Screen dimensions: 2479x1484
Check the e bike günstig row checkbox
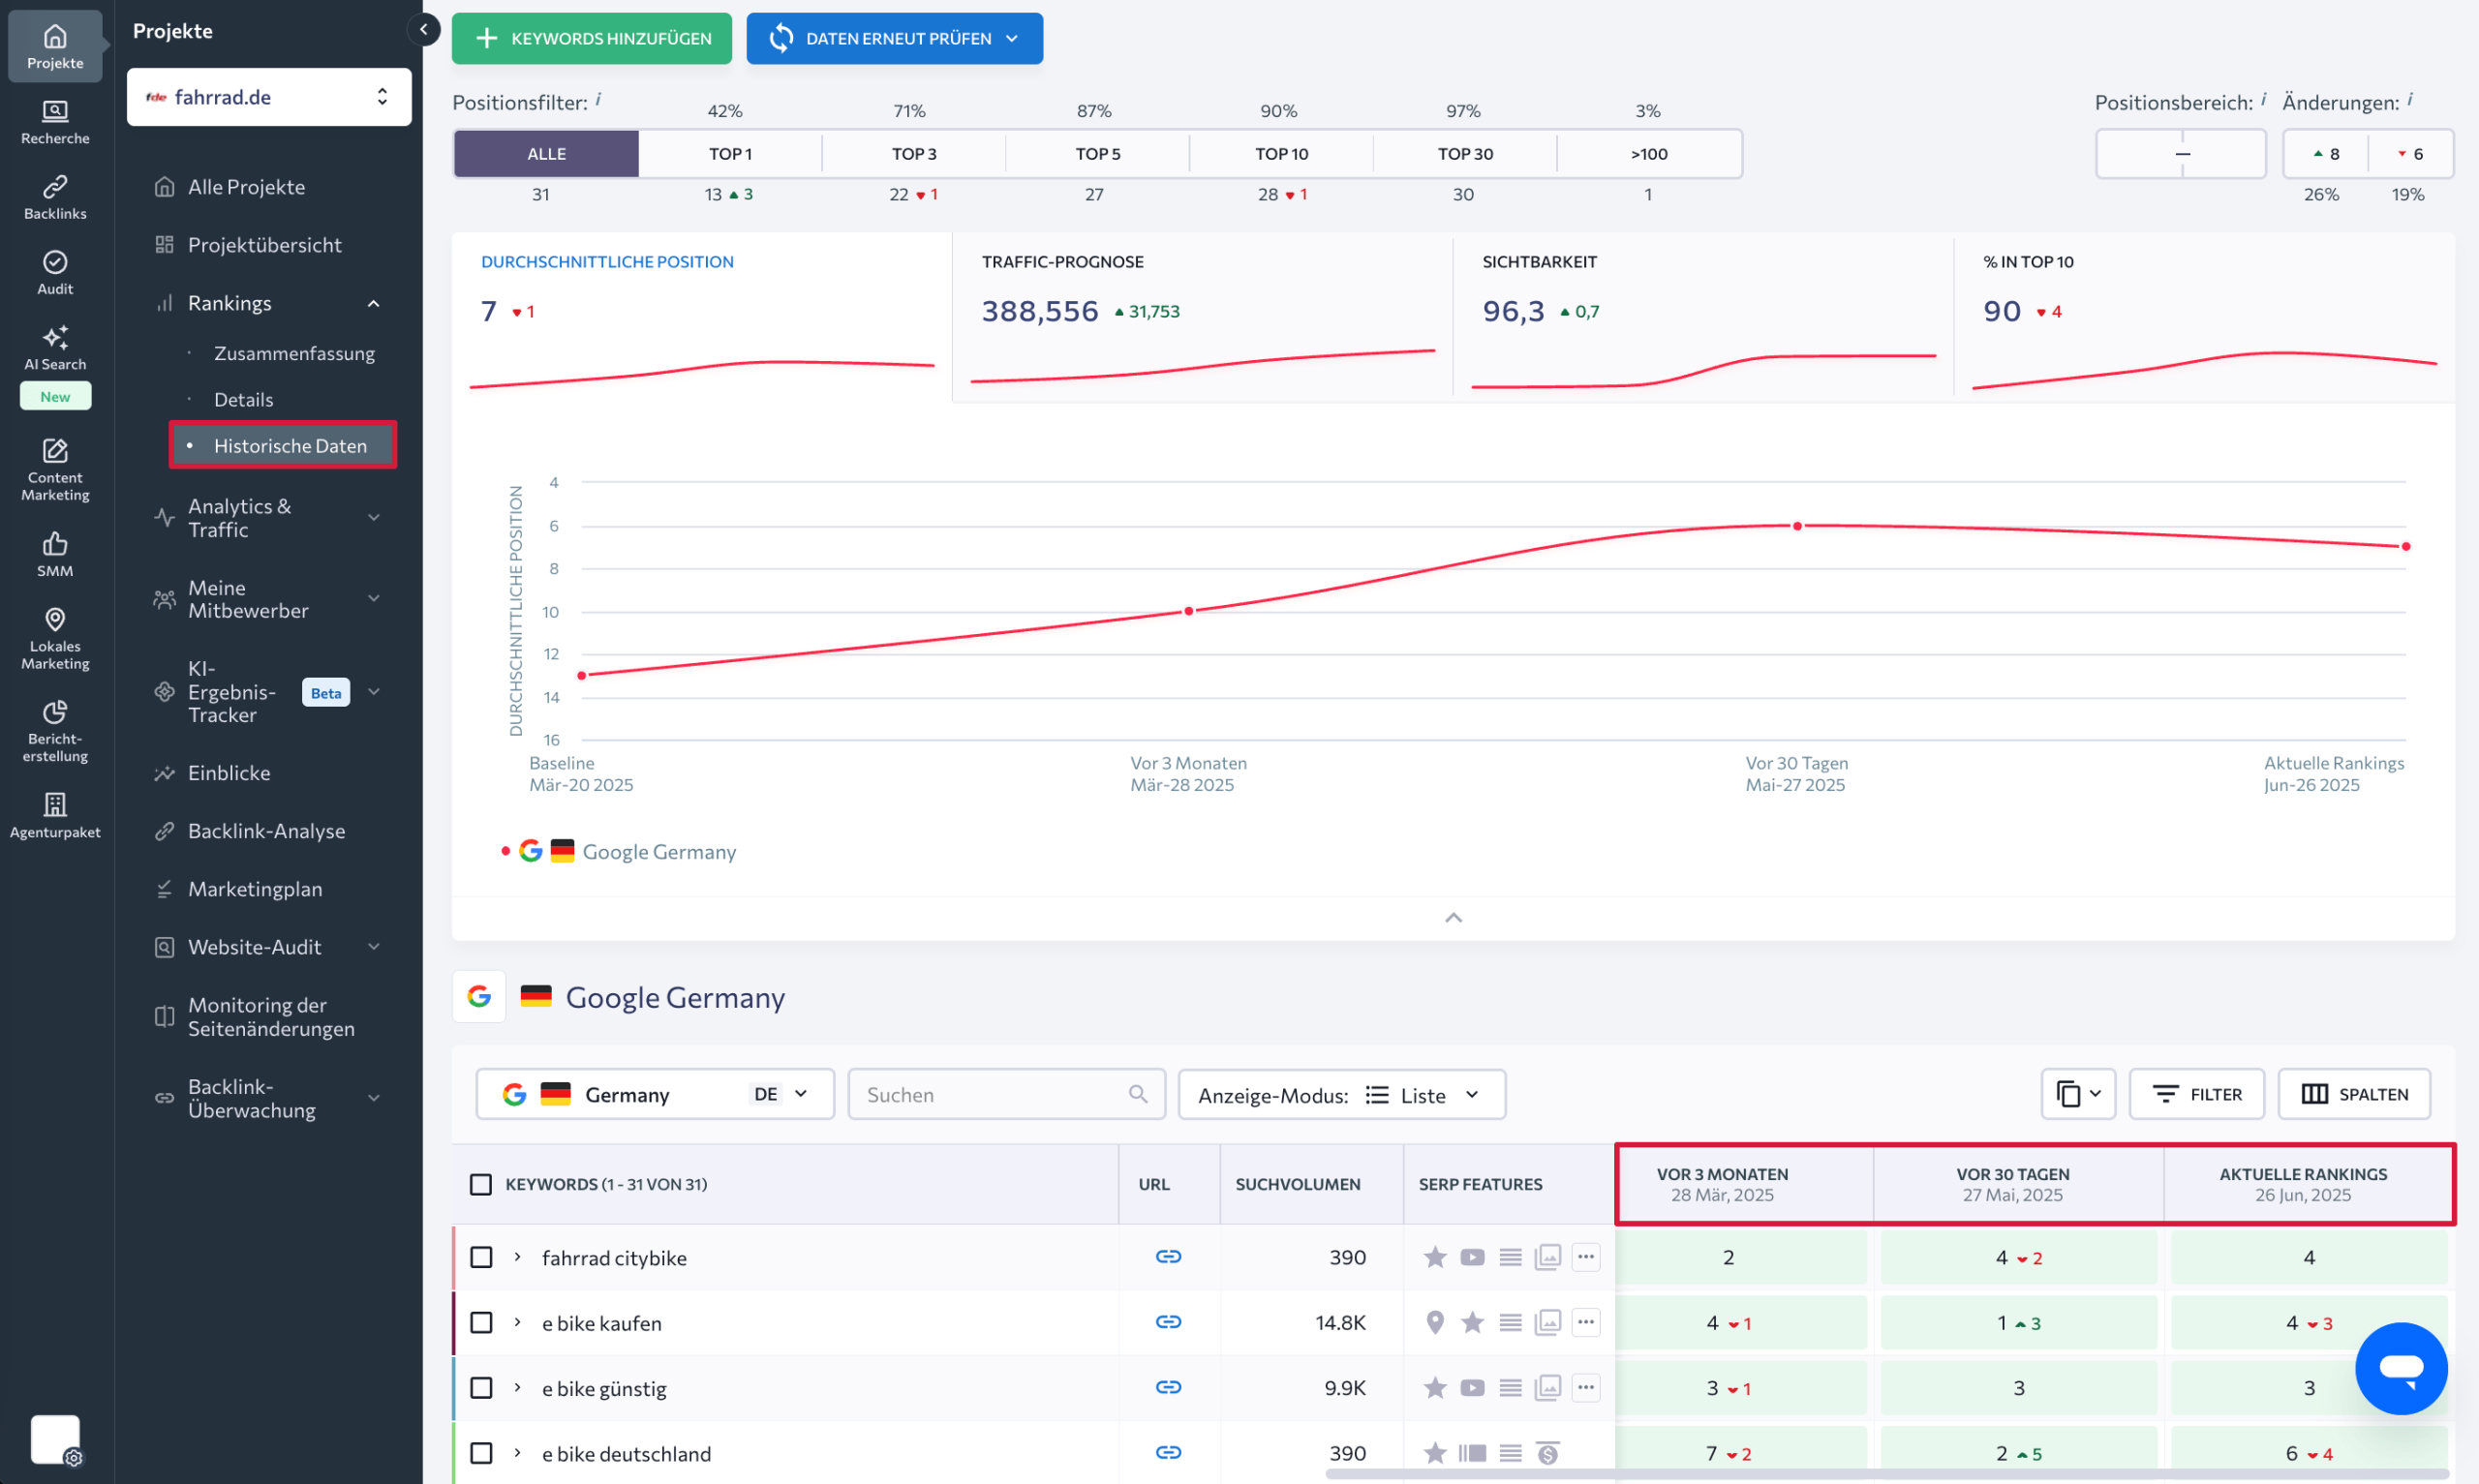coord(481,1387)
